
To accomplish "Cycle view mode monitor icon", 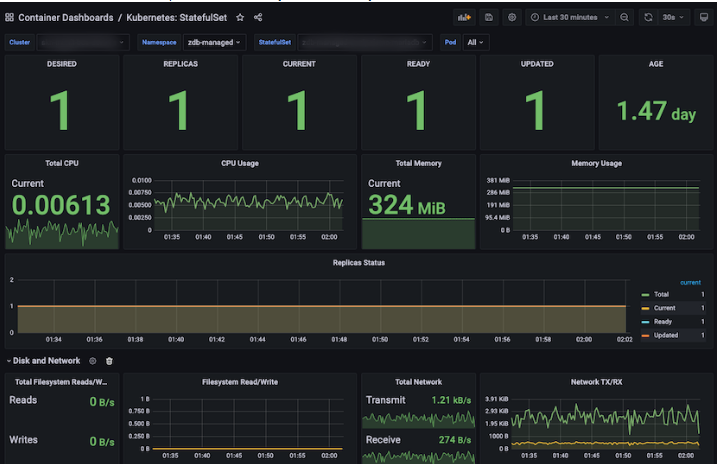I will 704,17.
